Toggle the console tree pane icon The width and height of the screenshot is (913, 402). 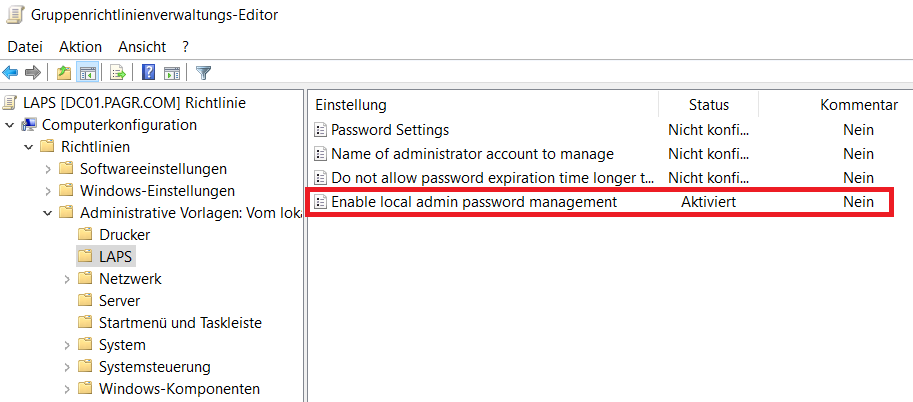[87, 72]
